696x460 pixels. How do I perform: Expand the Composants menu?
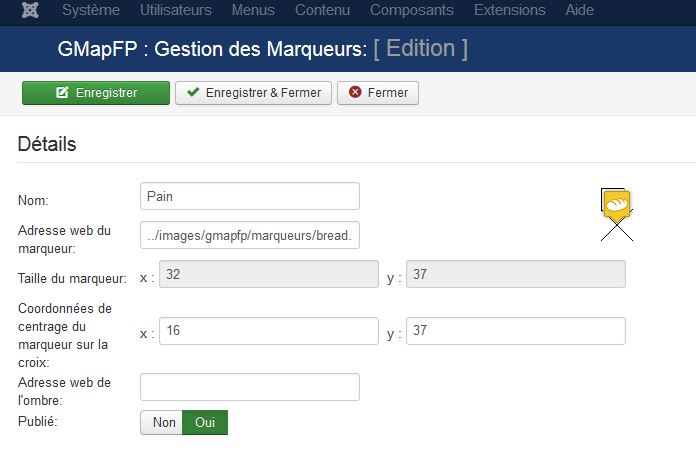[x=412, y=10]
